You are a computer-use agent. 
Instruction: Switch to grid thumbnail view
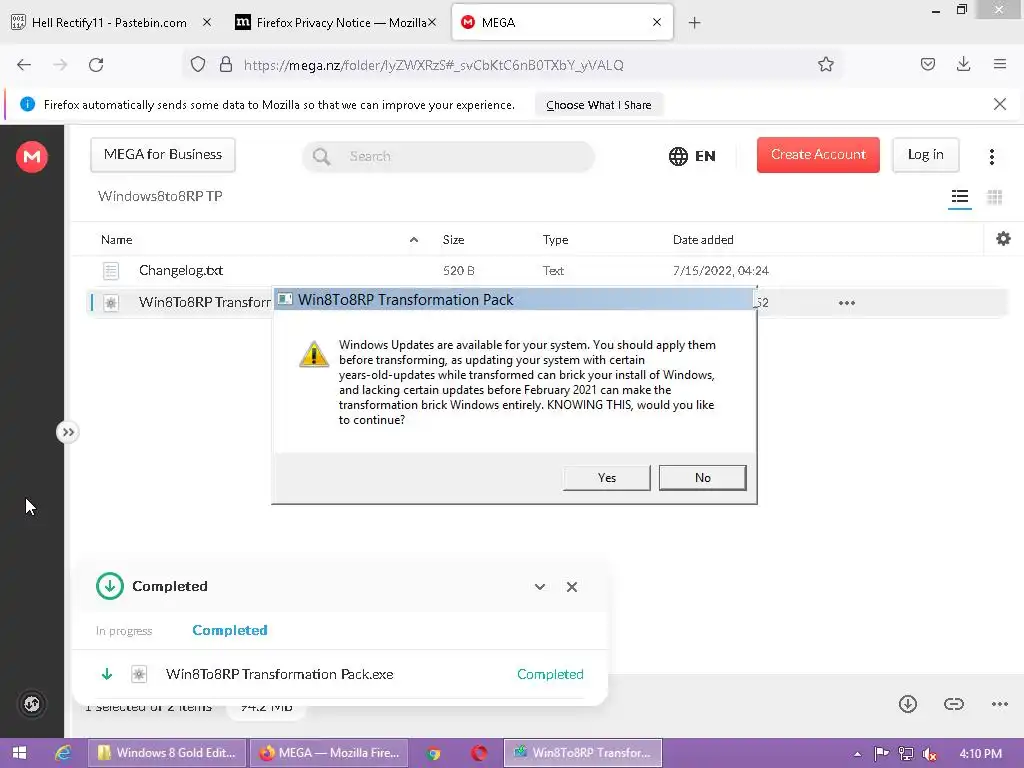pos(994,197)
